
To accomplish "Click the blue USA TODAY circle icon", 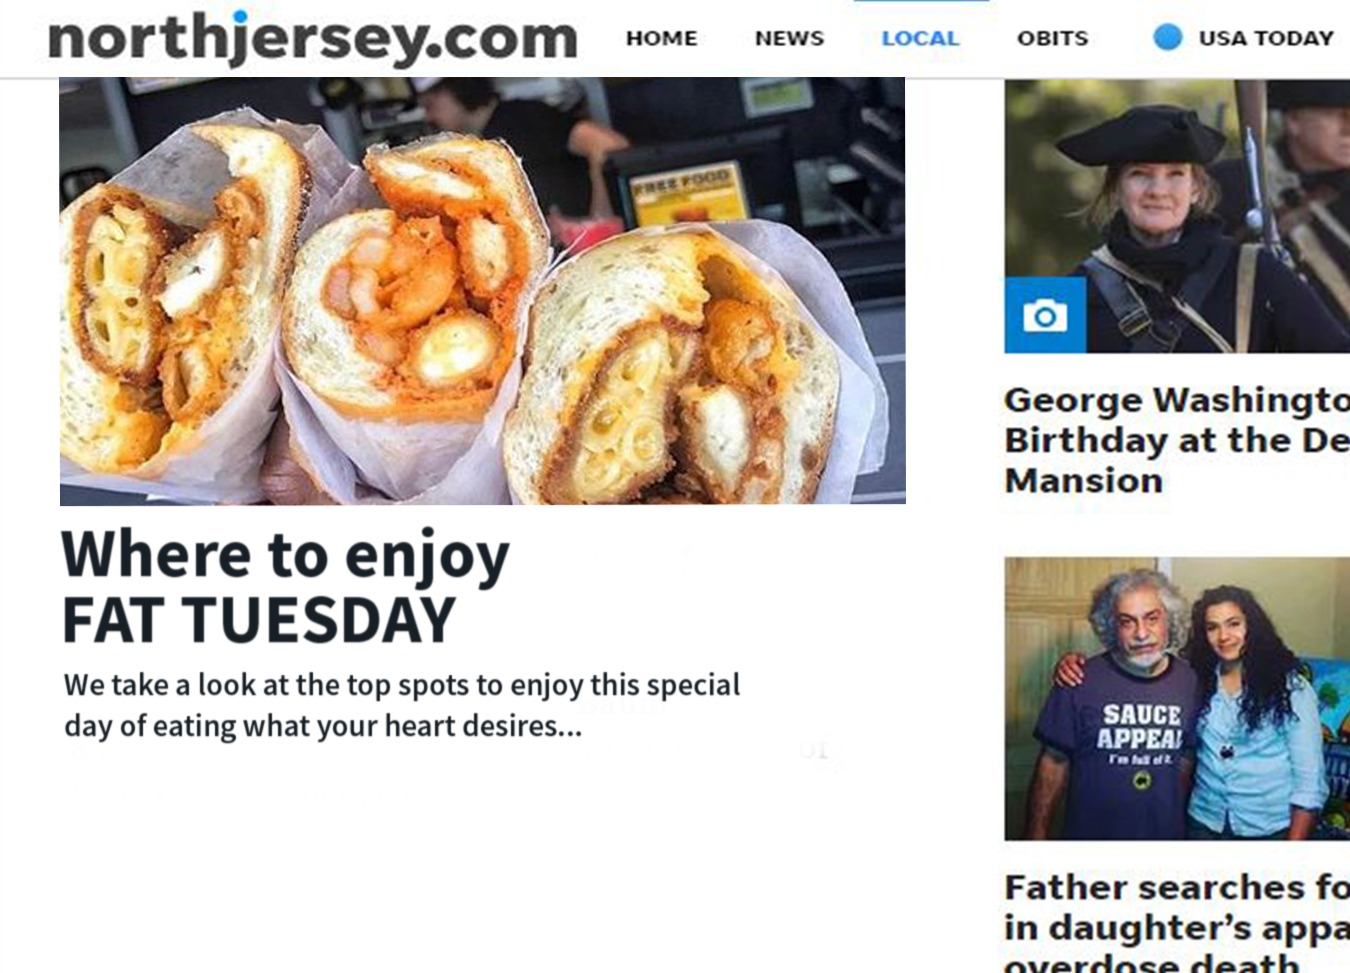I will (x=1167, y=38).
